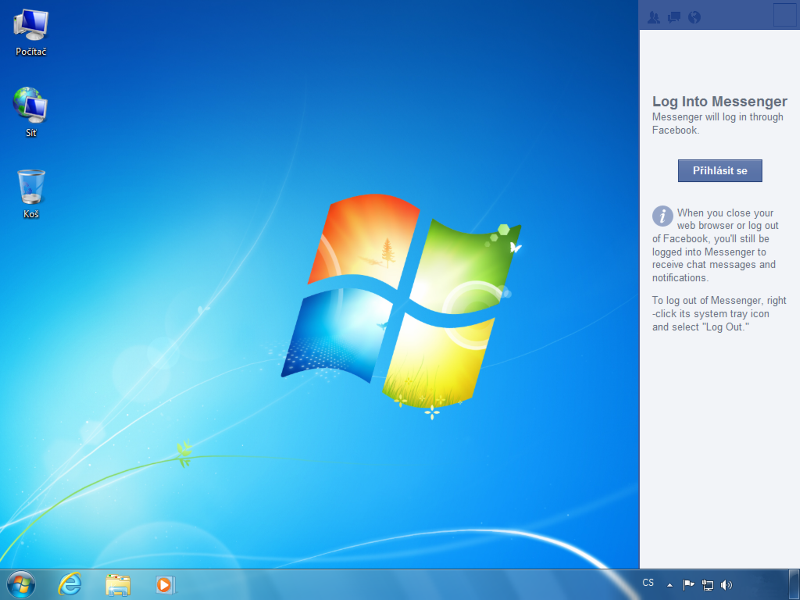Click the Show desktop button at taskbar end

[794, 585]
